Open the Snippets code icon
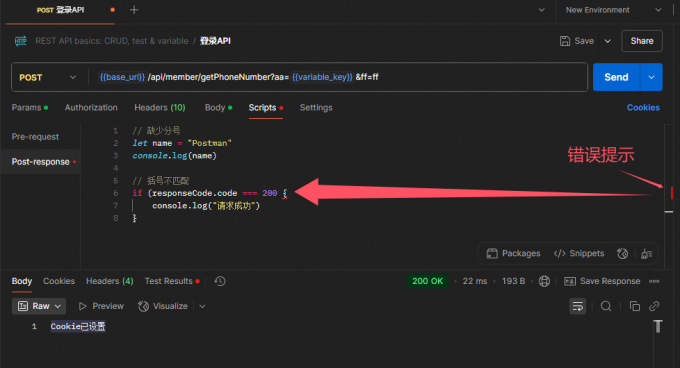Image resolution: width=680 pixels, height=368 pixels. coord(559,254)
